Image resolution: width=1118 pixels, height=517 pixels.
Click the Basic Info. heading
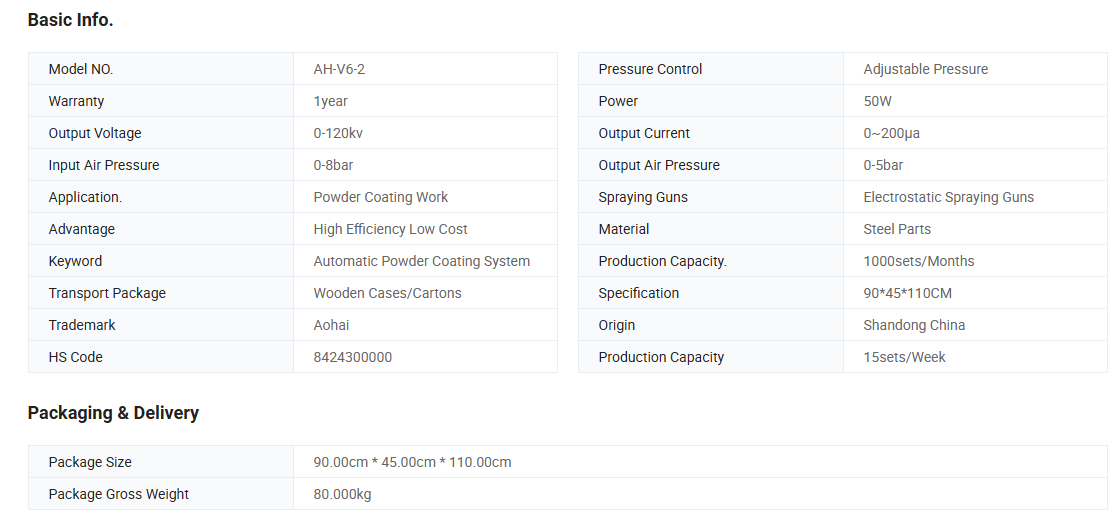(x=70, y=19)
